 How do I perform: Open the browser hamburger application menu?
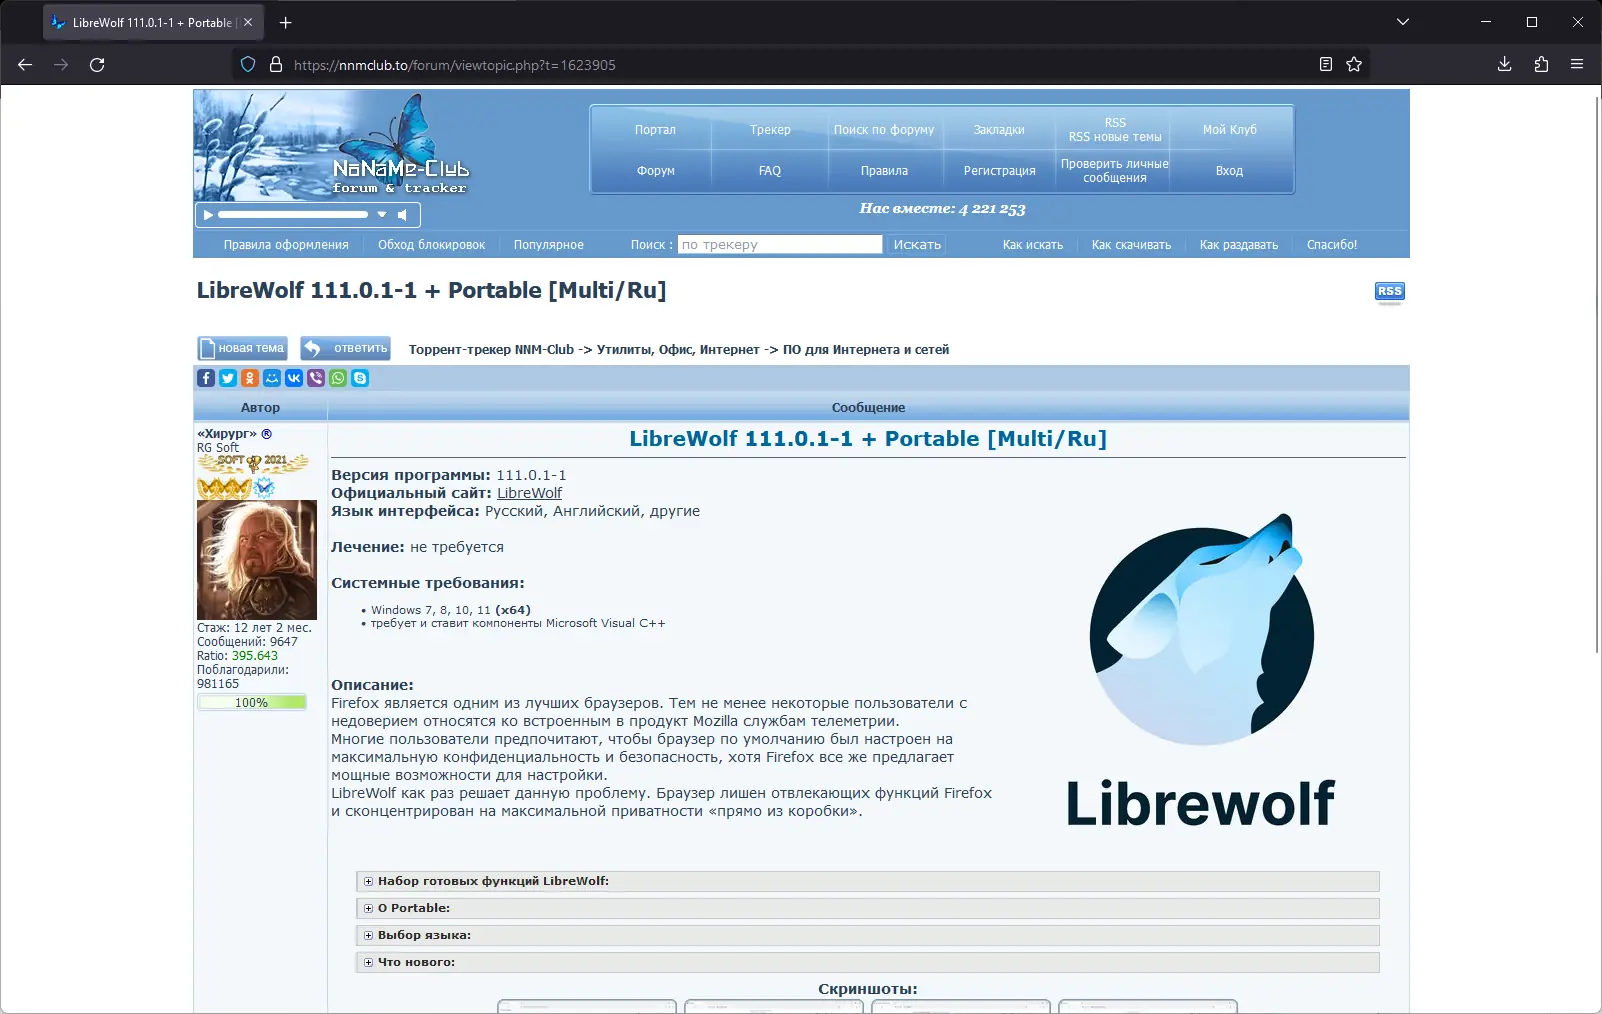1577,65
